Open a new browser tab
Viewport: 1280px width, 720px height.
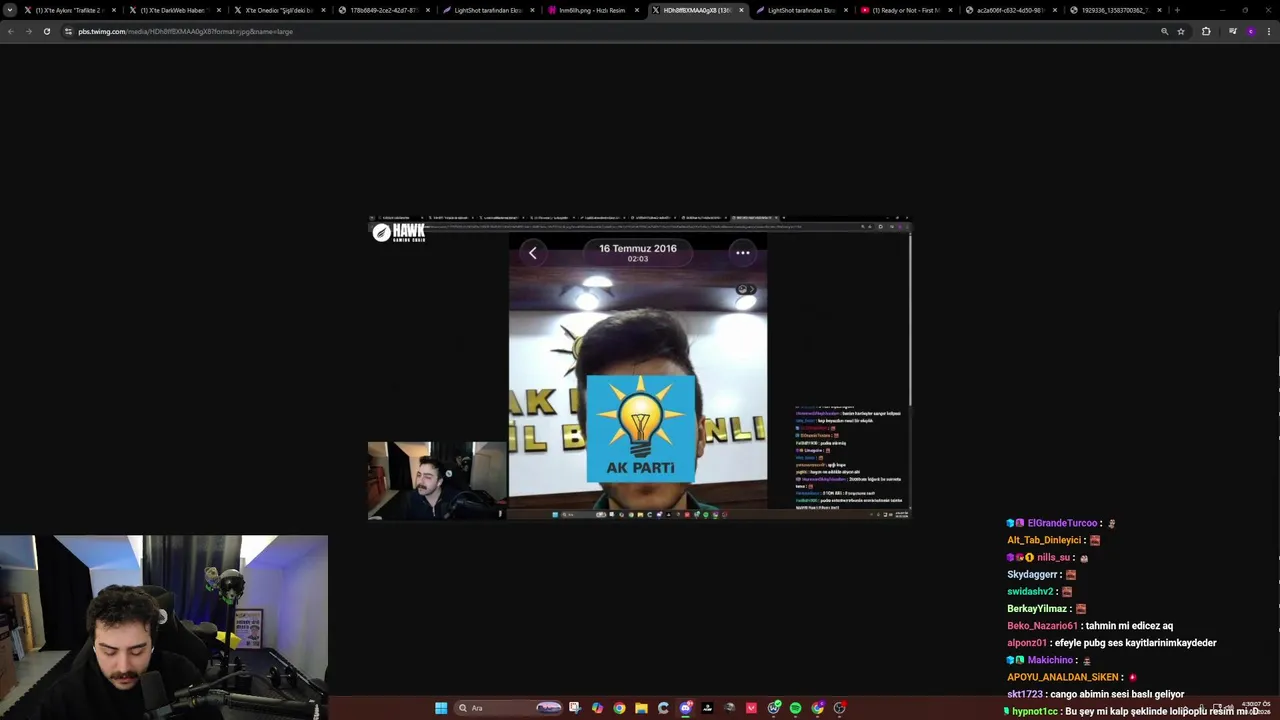point(1177,10)
